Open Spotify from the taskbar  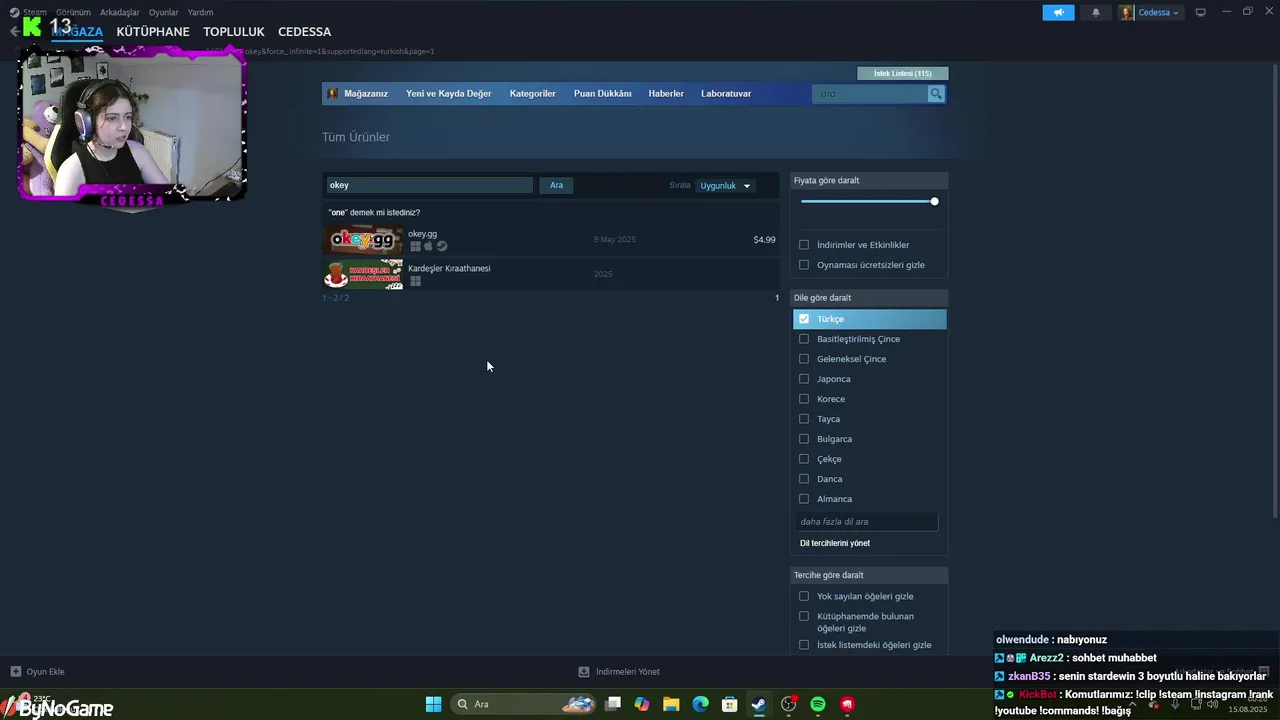pos(818,704)
